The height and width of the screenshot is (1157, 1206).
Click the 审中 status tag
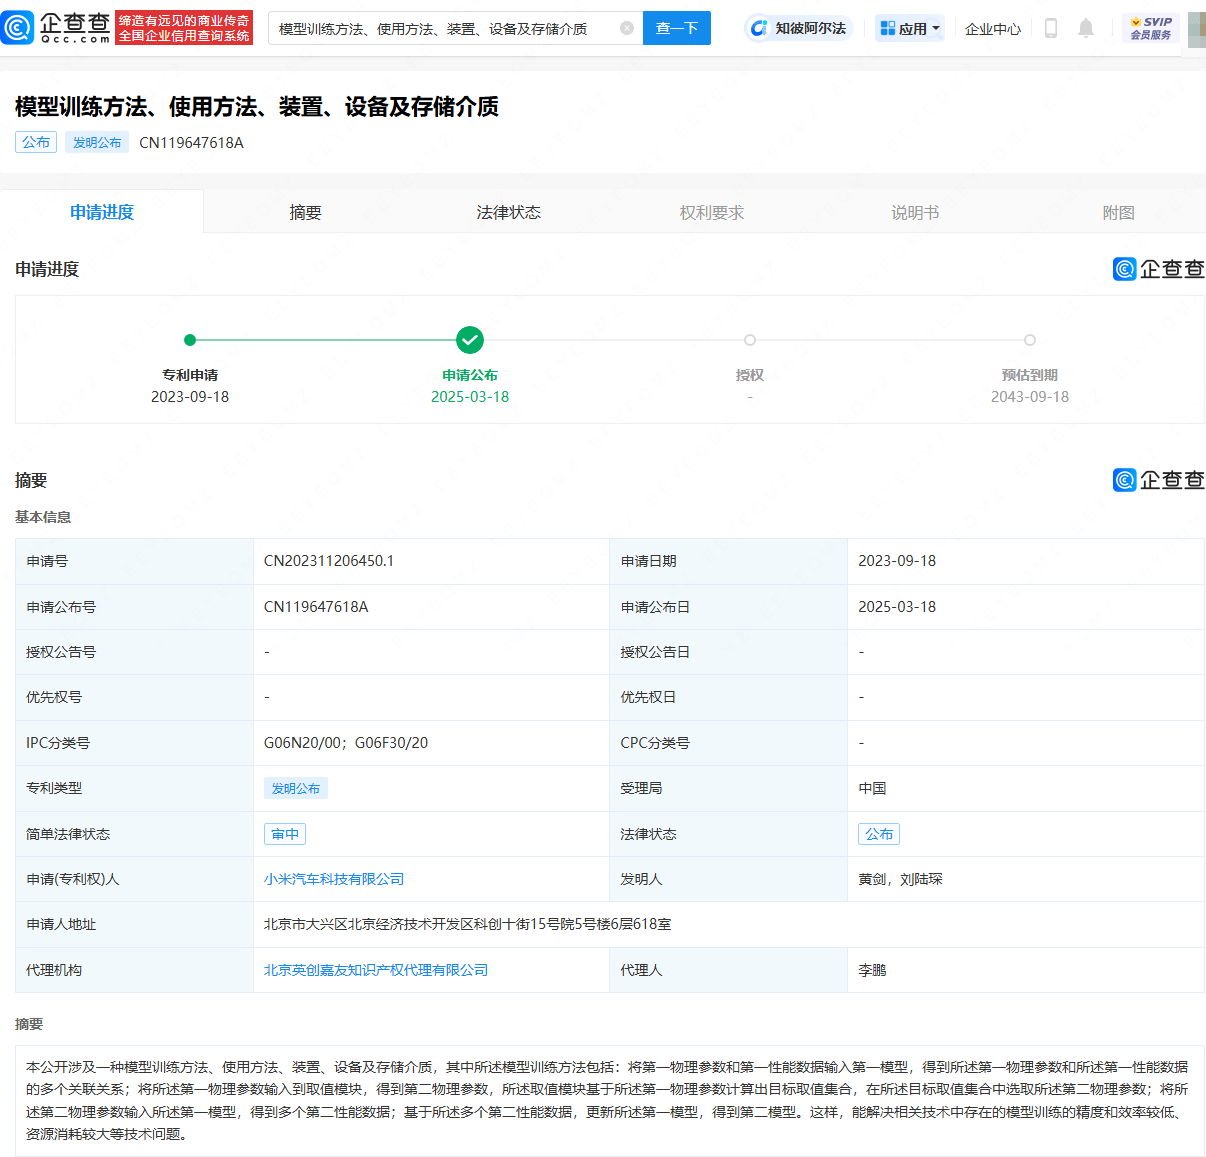285,834
